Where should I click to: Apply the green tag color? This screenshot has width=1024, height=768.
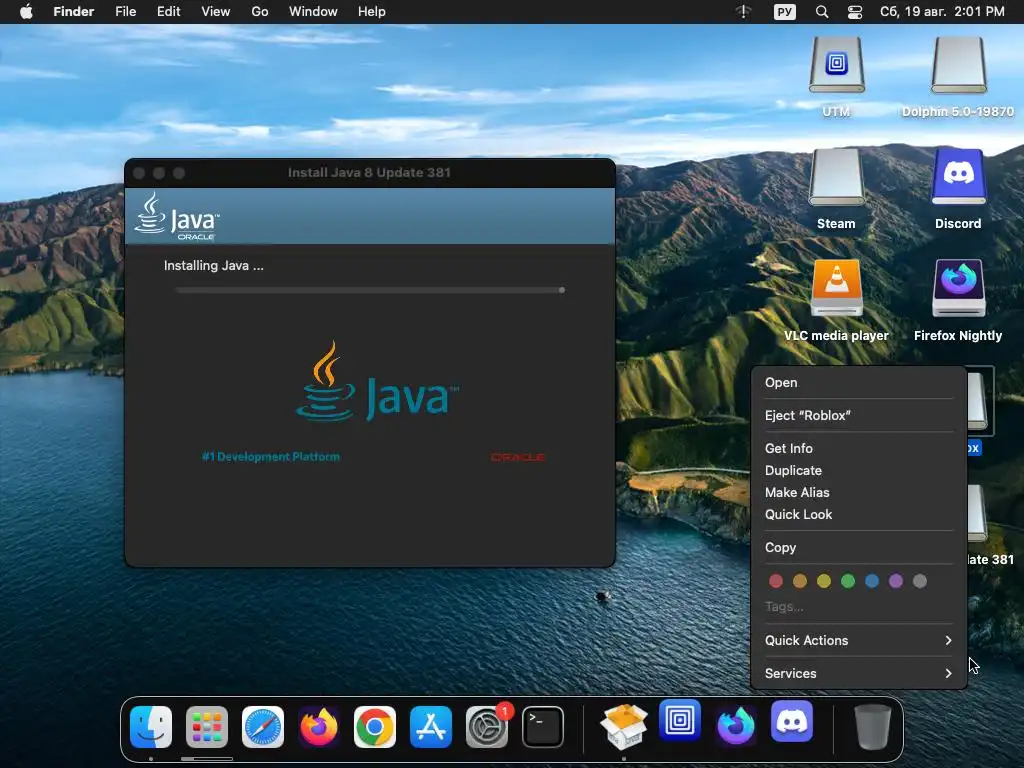[848, 581]
